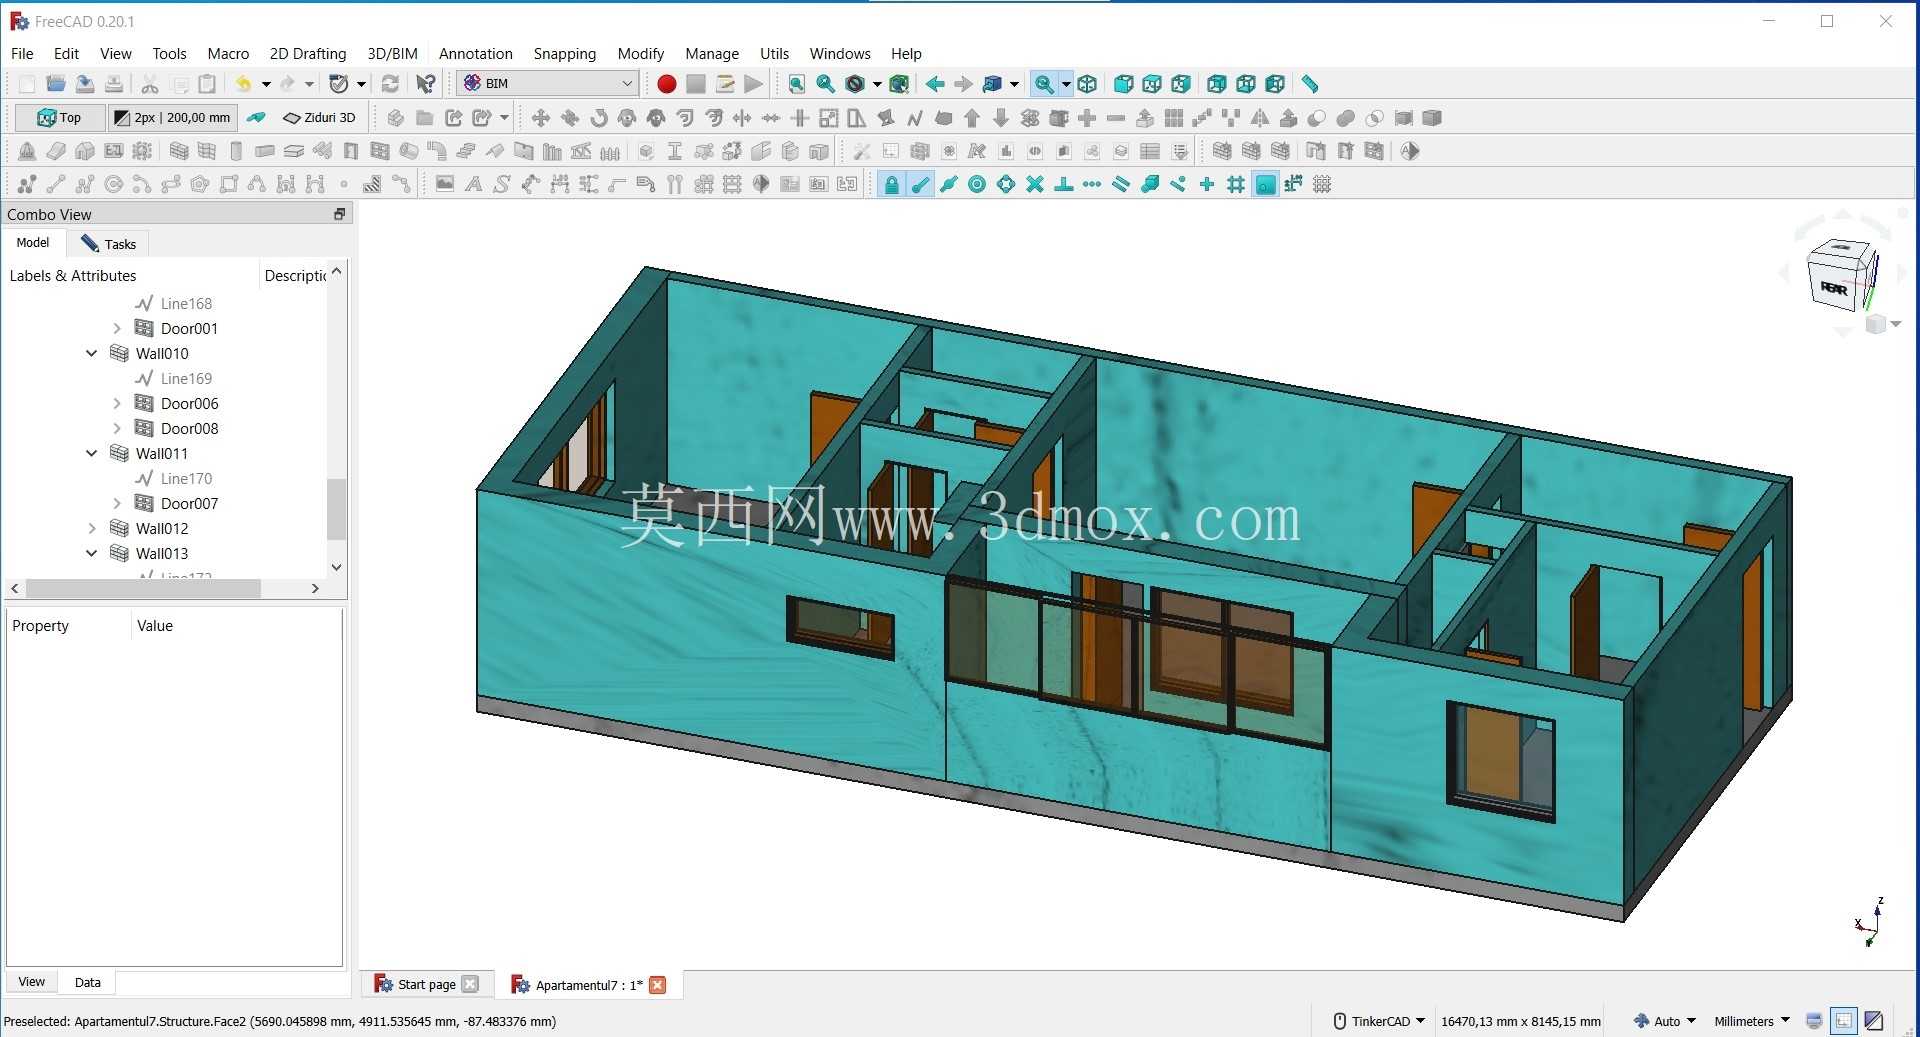The height and width of the screenshot is (1037, 1920).
Task: Open the Annotation menu
Action: coord(475,53)
